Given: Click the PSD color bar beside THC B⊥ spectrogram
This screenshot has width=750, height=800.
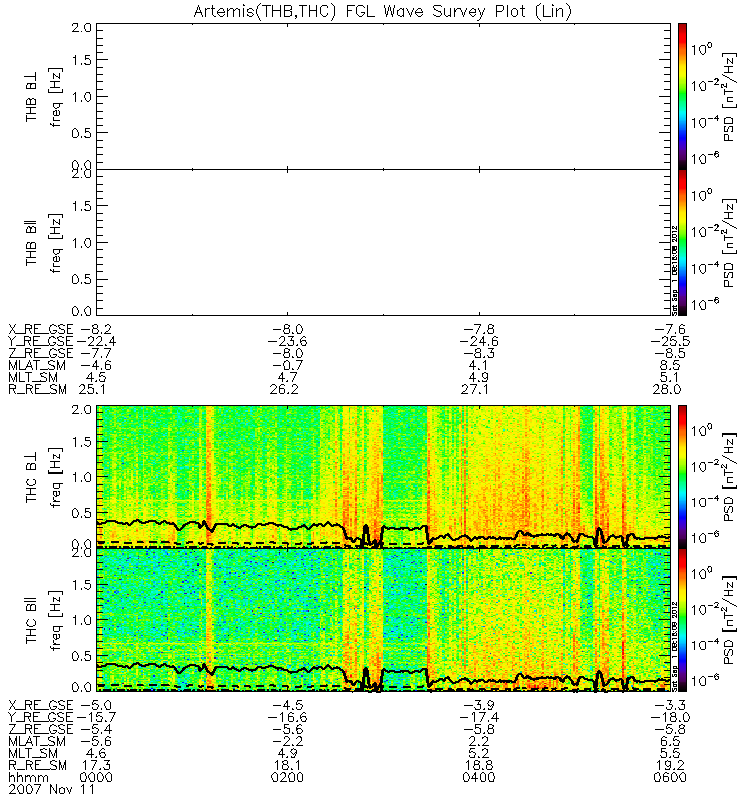Looking at the screenshot, I should [682, 477].
